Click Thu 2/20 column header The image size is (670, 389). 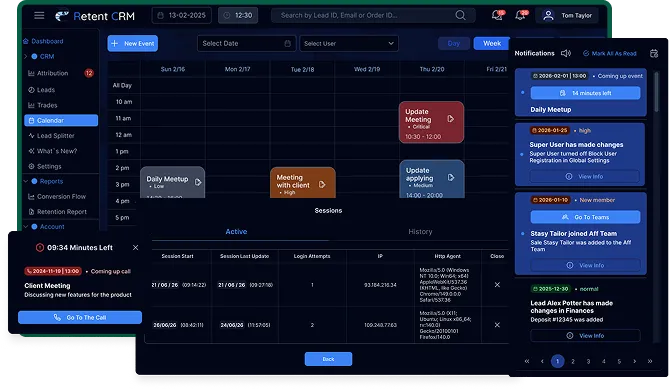[432, 69]
